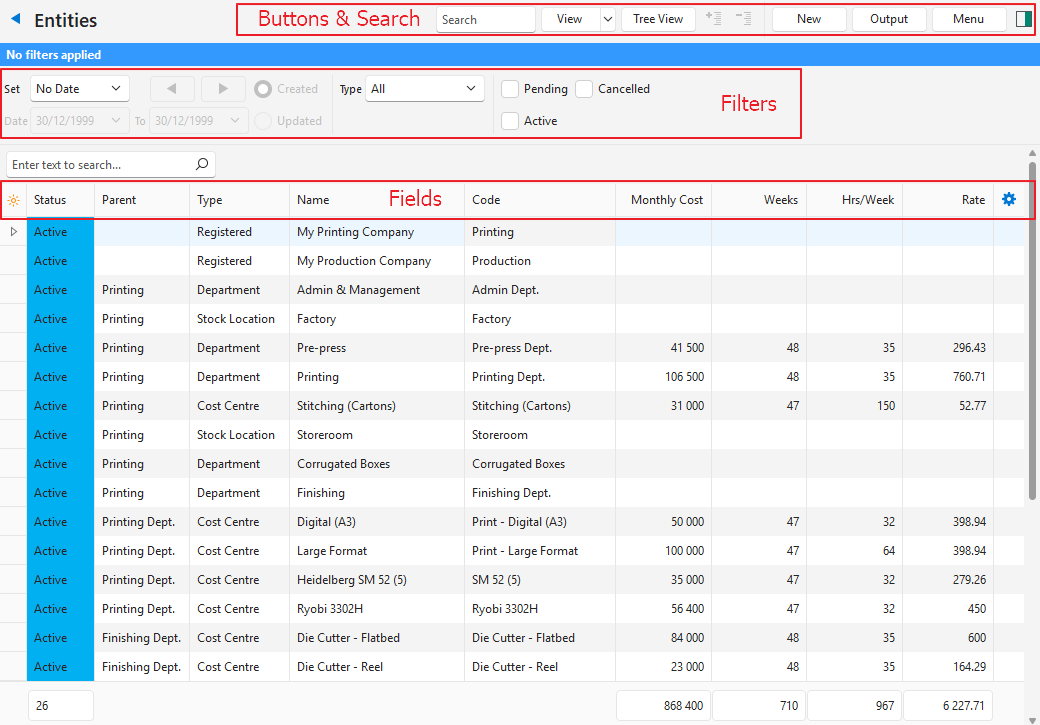Screen dimensions: 1040x725
Task: Sort by the Monthly Cost column header
Action: [666, 200]
